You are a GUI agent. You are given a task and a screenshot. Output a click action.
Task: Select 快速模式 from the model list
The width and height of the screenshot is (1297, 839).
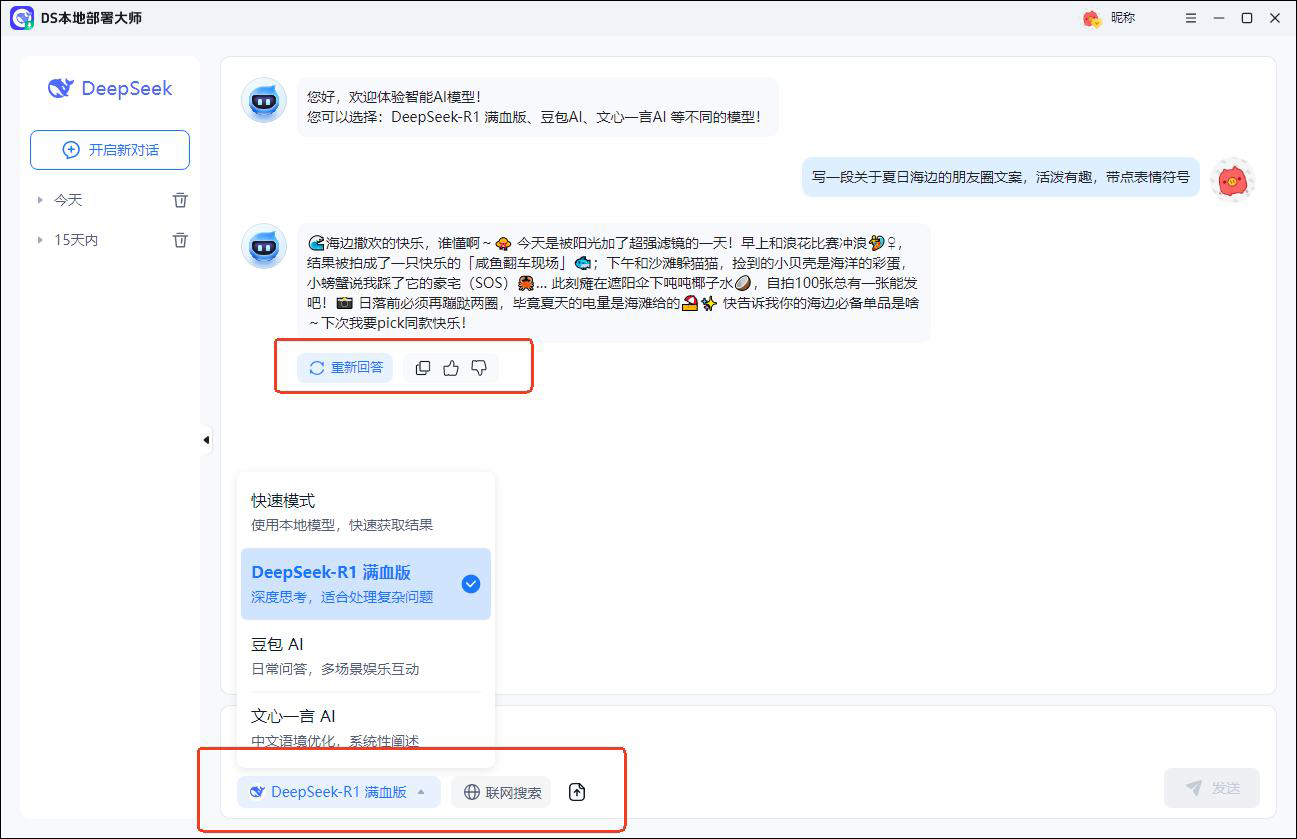tap(366, 511)
